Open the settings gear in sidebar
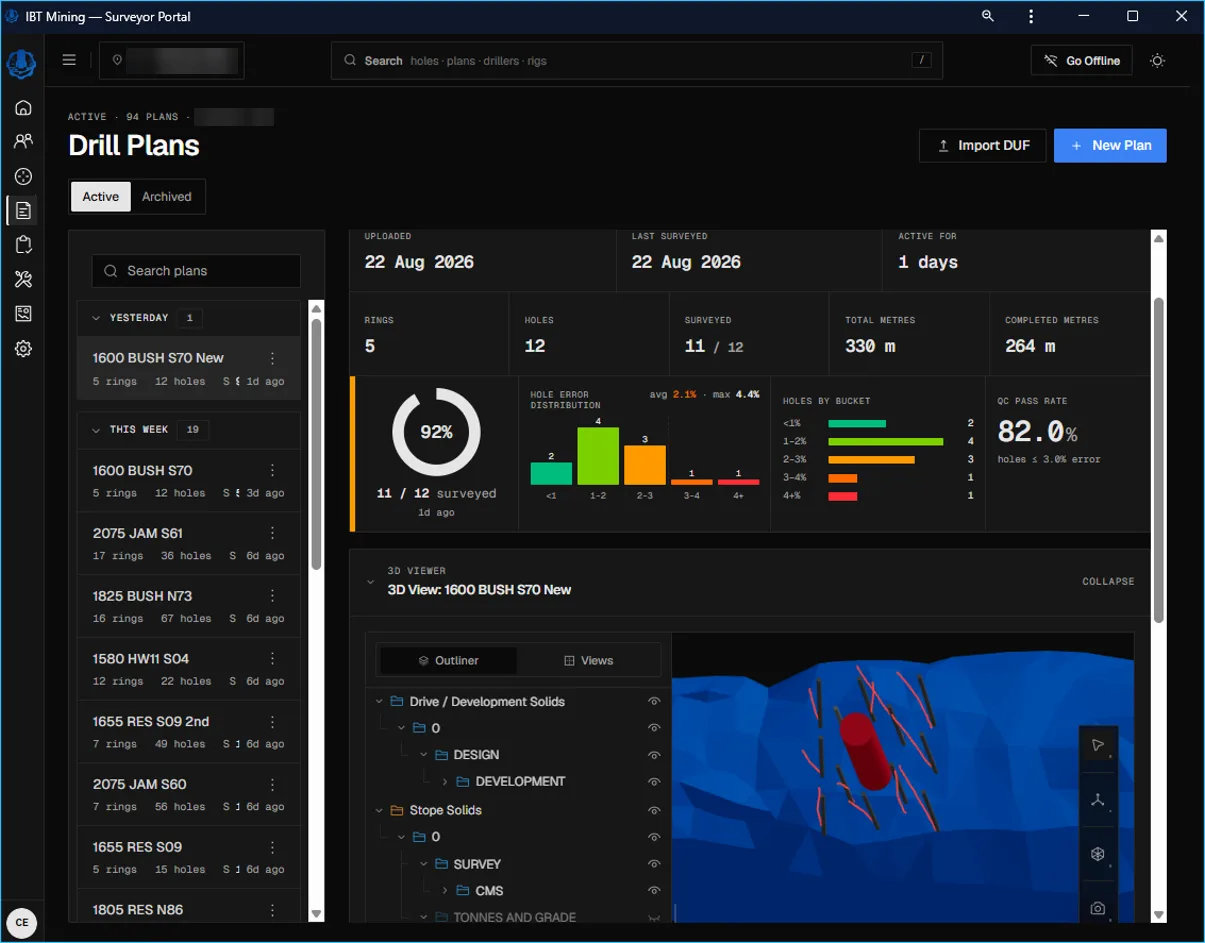Screen dimensions: 1205x943 pos(23,349)
